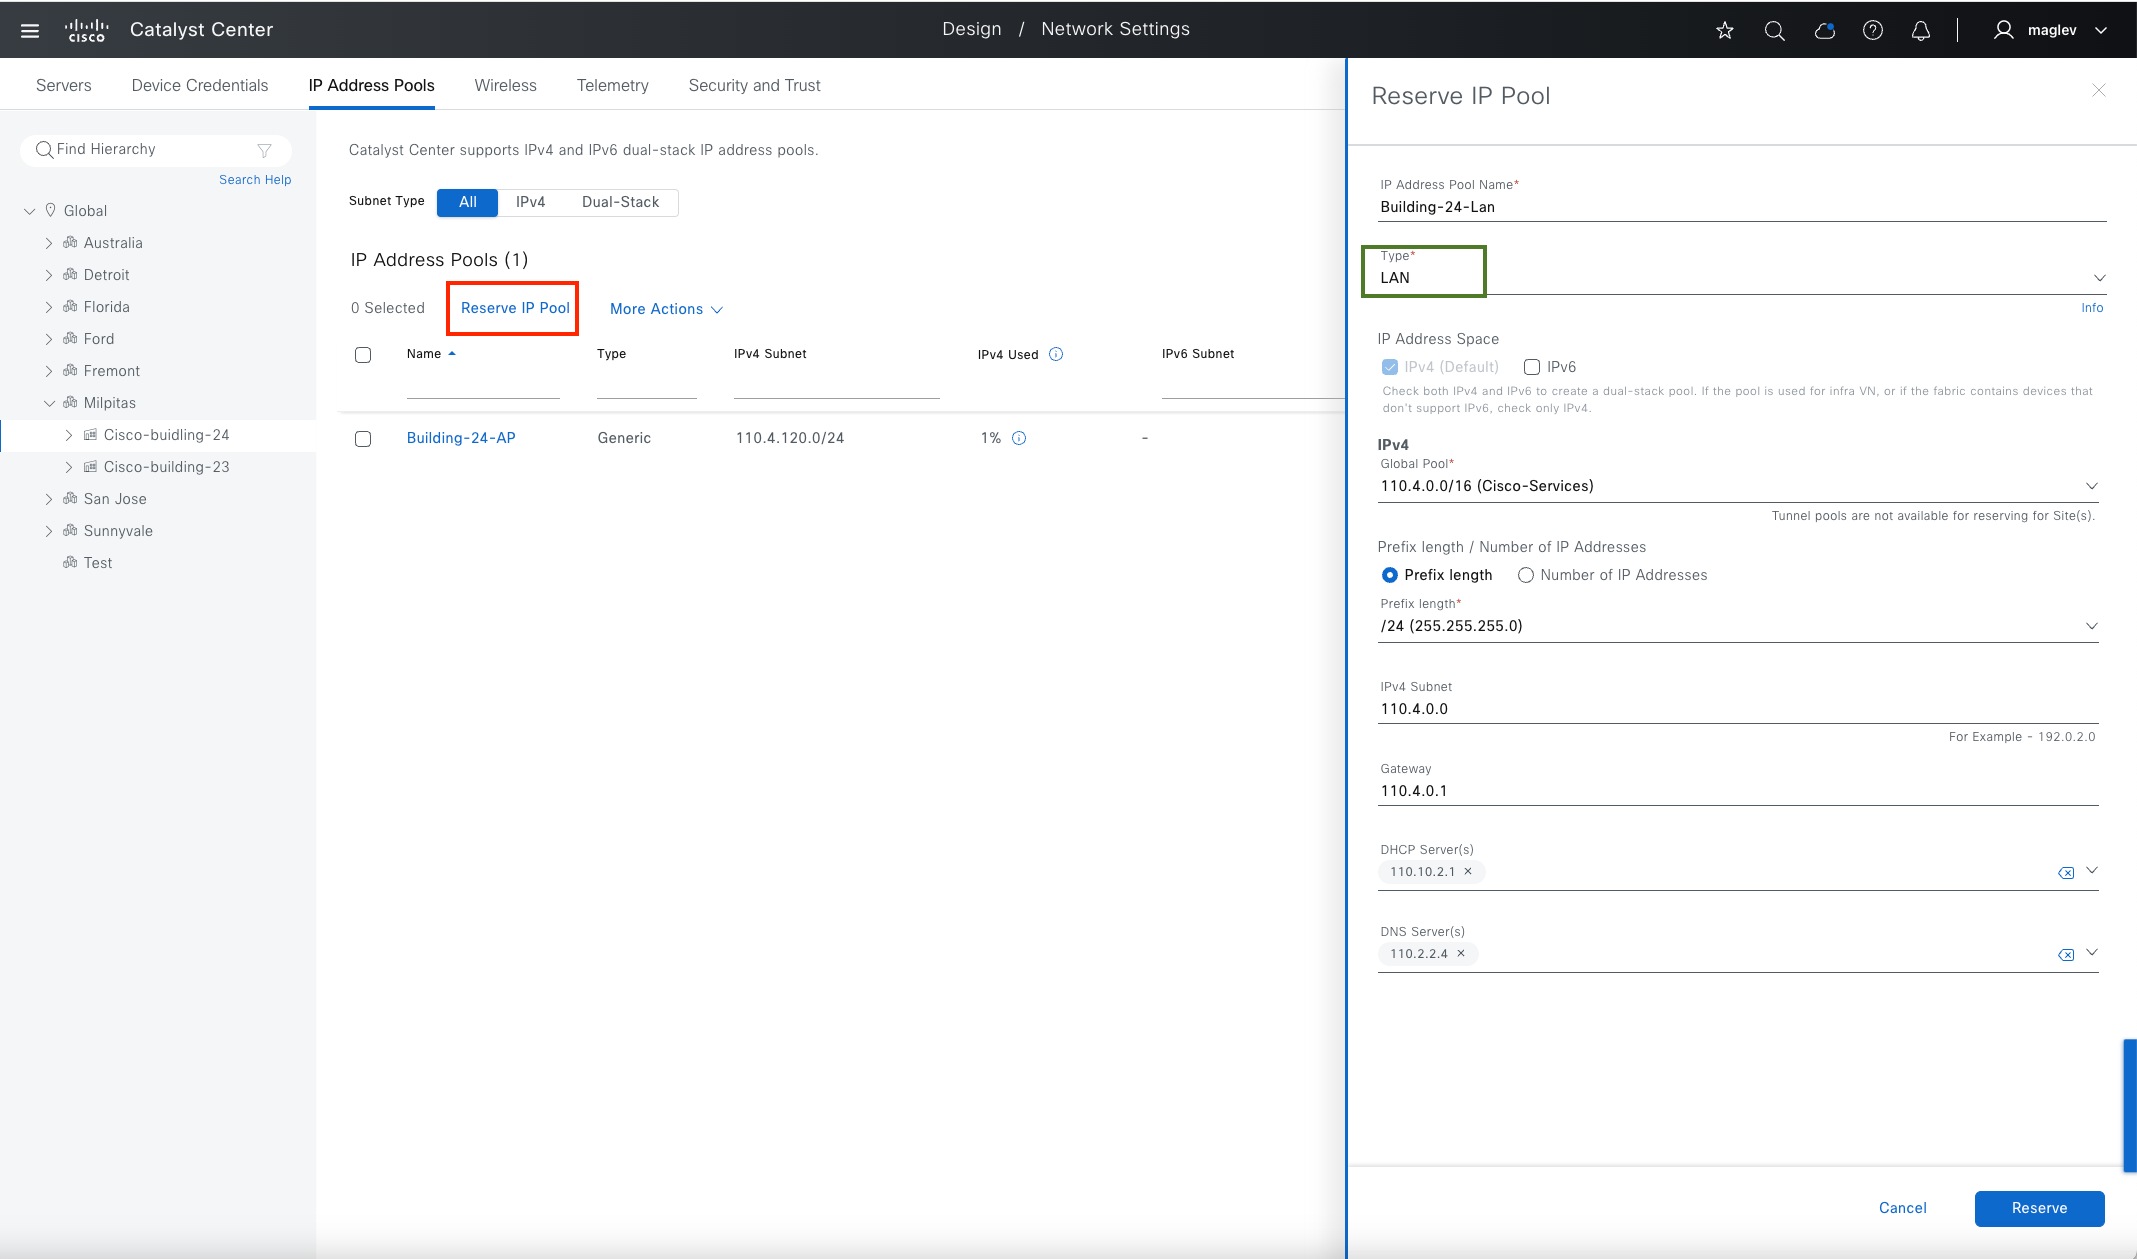Click IPv4 Used info icon in header

[x=1056, y=354]
